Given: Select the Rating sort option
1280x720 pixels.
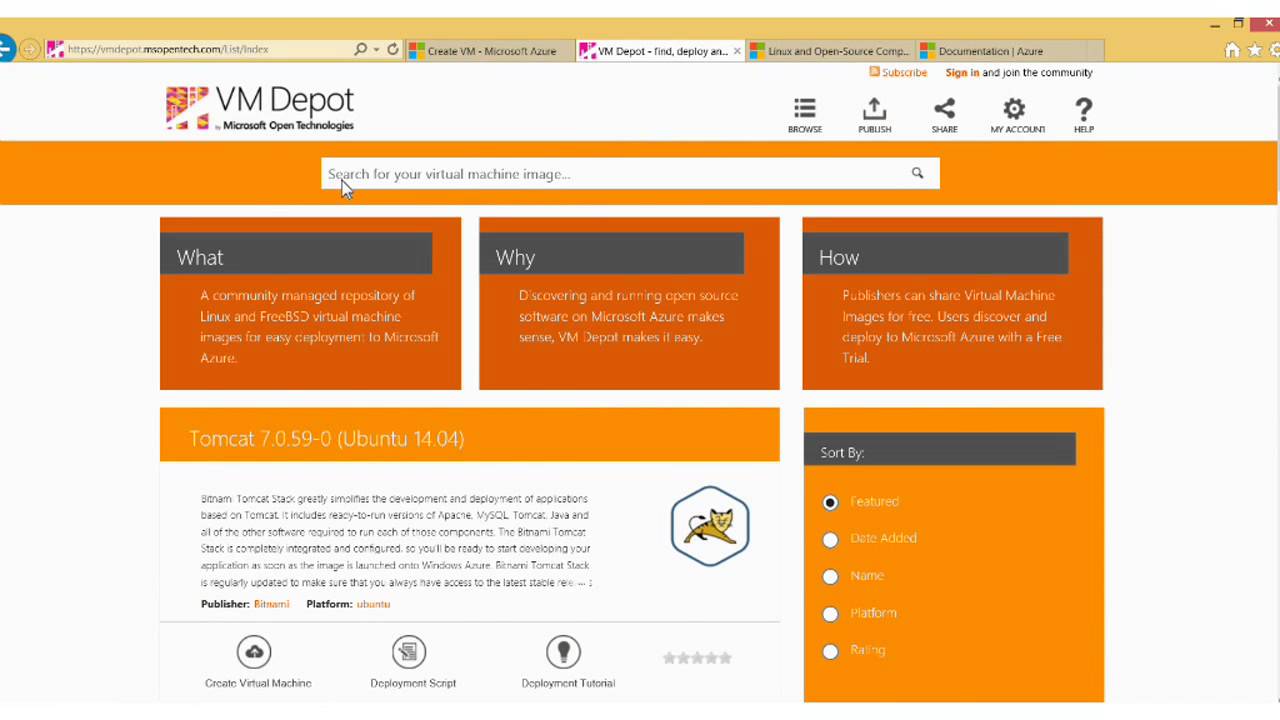Looking at the screenshot, I should click(830, 651).
